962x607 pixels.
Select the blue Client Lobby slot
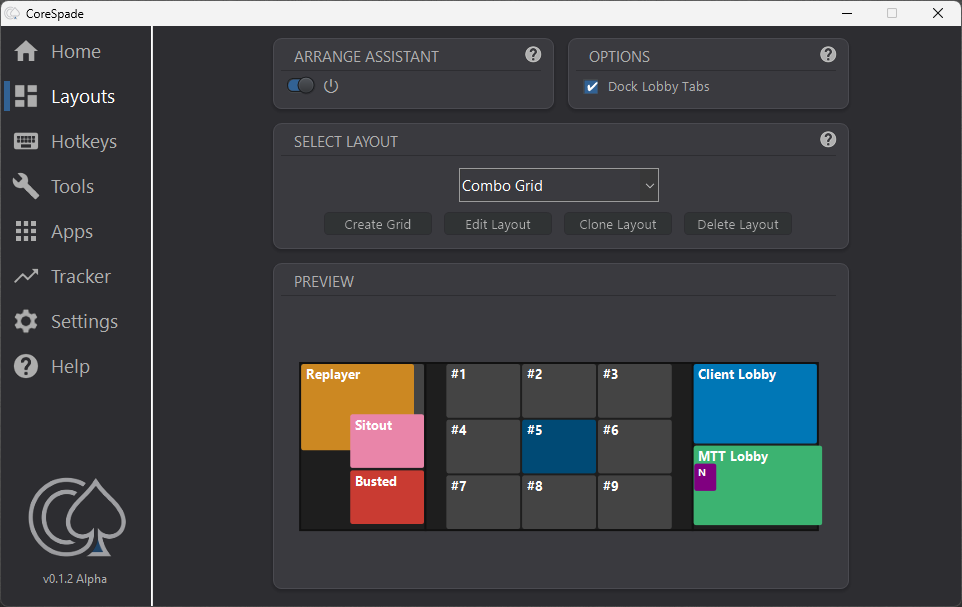pyautogui.click(x=755, y=403)
